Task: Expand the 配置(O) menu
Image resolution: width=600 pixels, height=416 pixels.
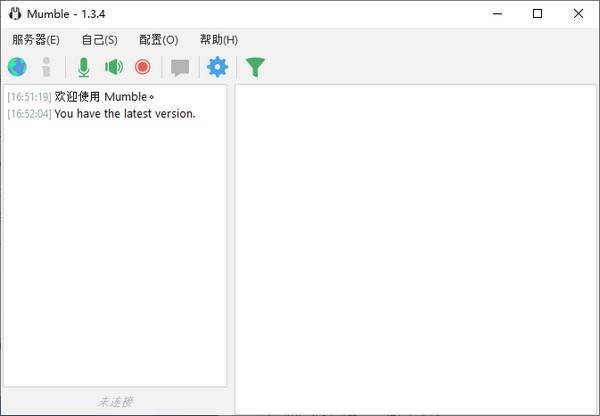Action: [x=158, y=40]
